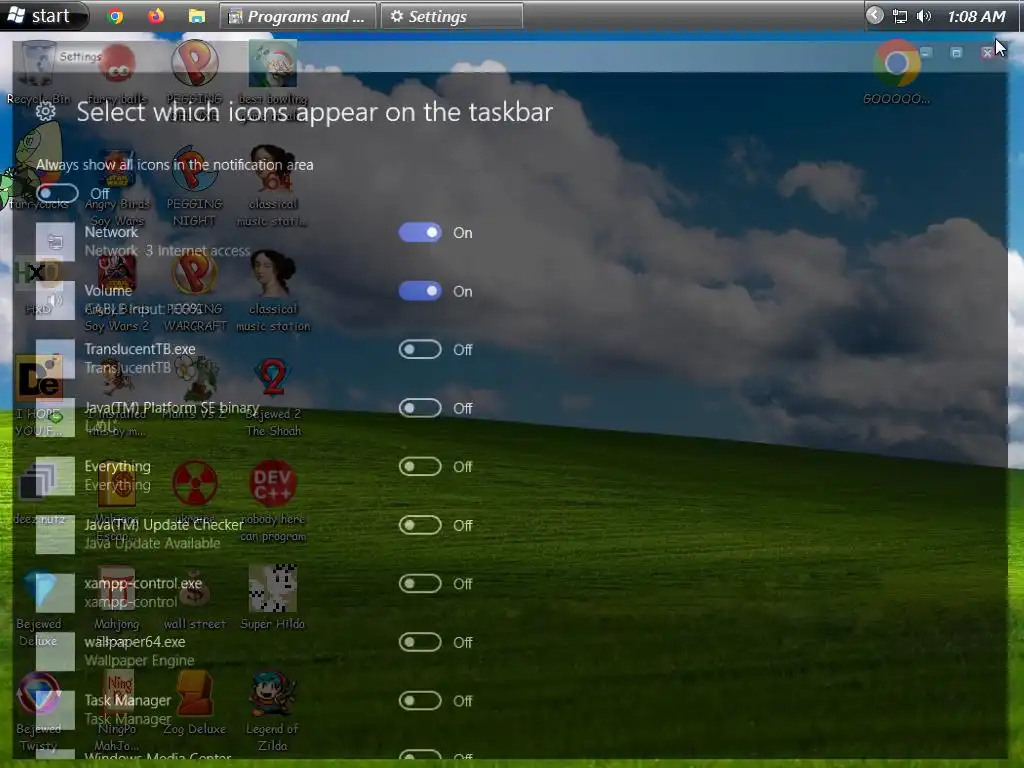Screen dimensions: 1024x768
Task: Click the 'Select which icons appear on the taskbar' heading
Action: (315, 112)
